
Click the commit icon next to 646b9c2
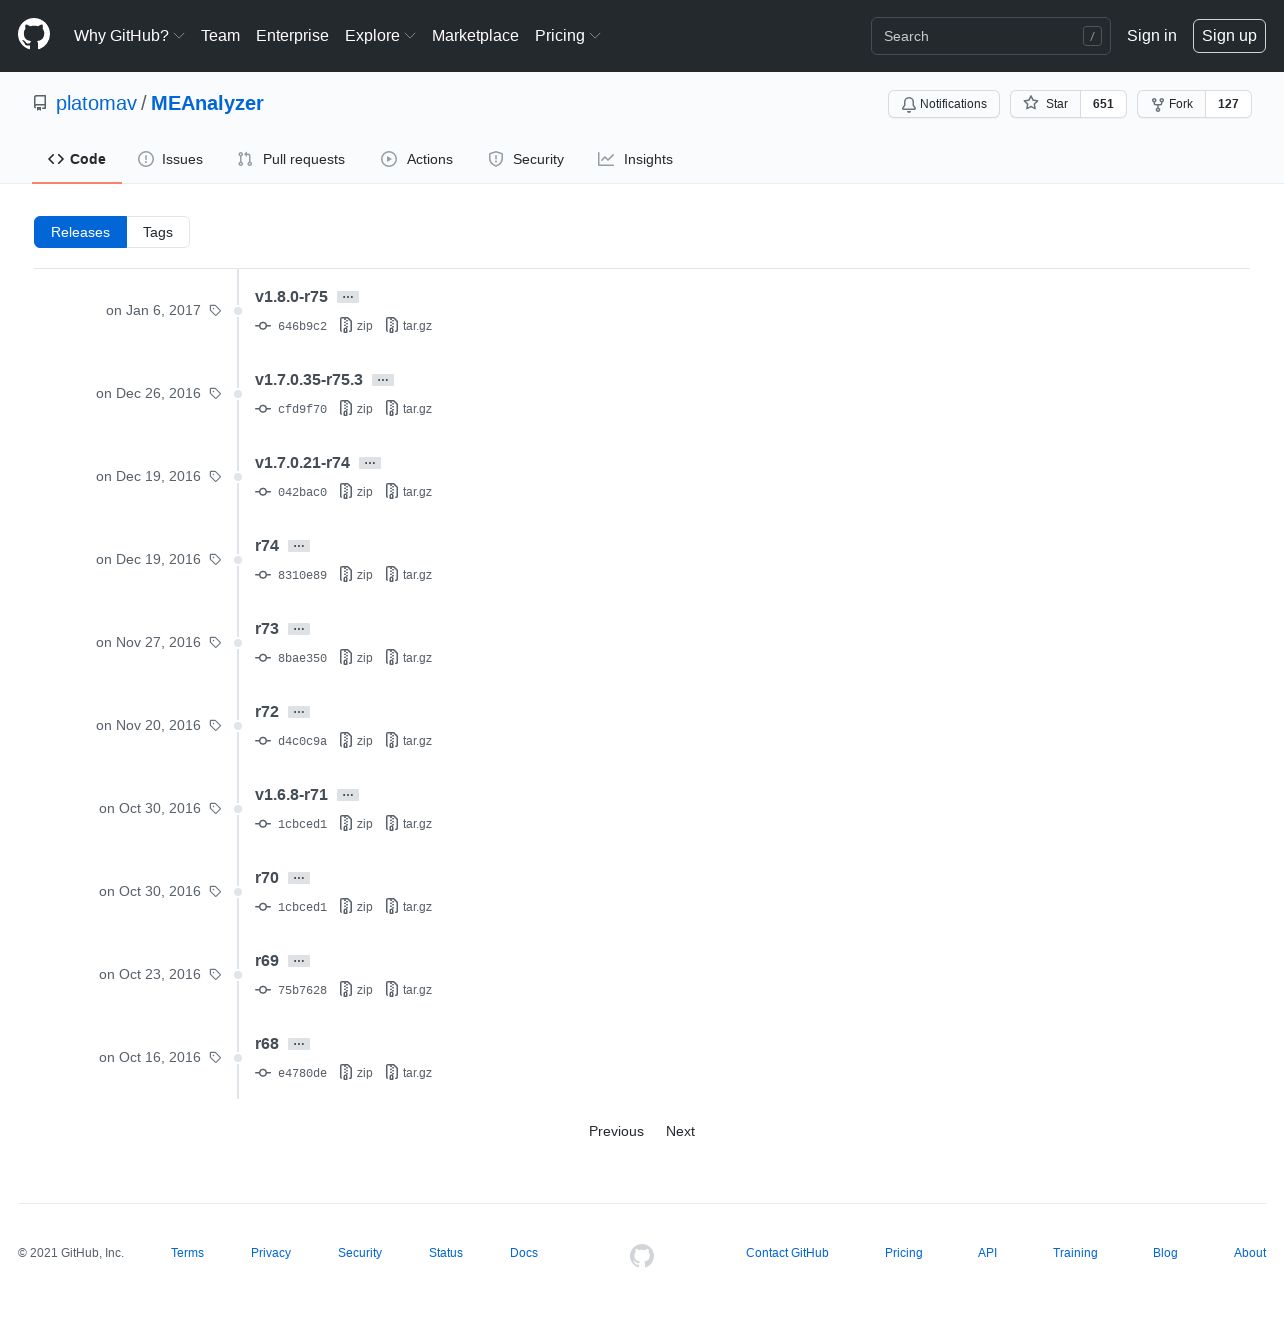click(263, 326)
